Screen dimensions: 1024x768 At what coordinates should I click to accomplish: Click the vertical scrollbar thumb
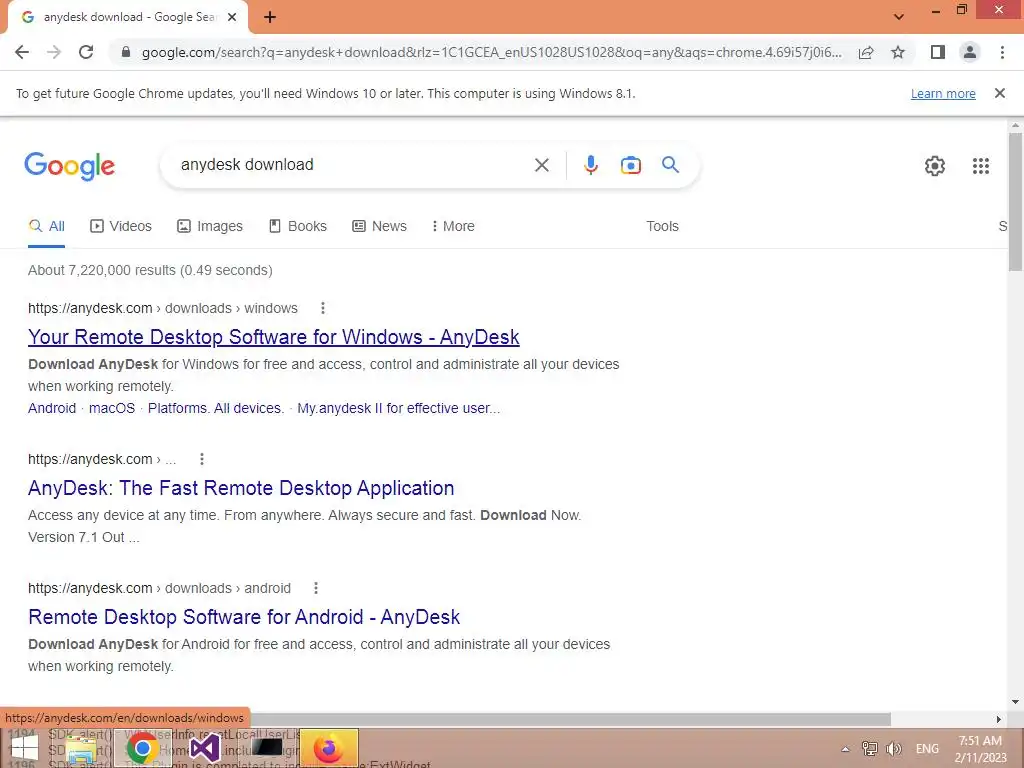click(1016, 202)
